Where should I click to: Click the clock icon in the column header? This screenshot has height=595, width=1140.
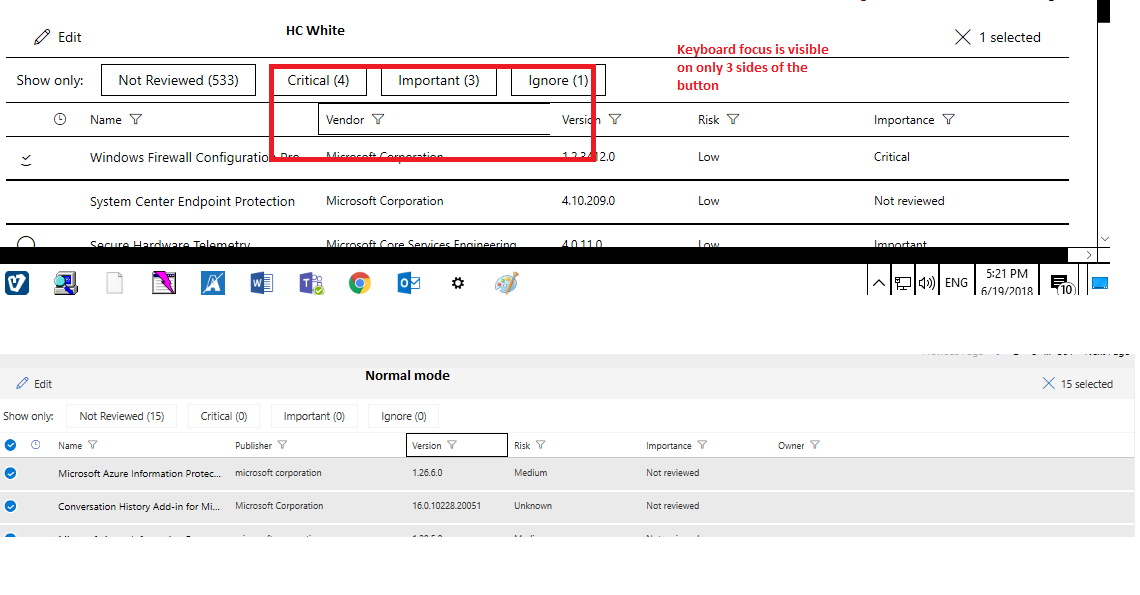tap(60, 119)
